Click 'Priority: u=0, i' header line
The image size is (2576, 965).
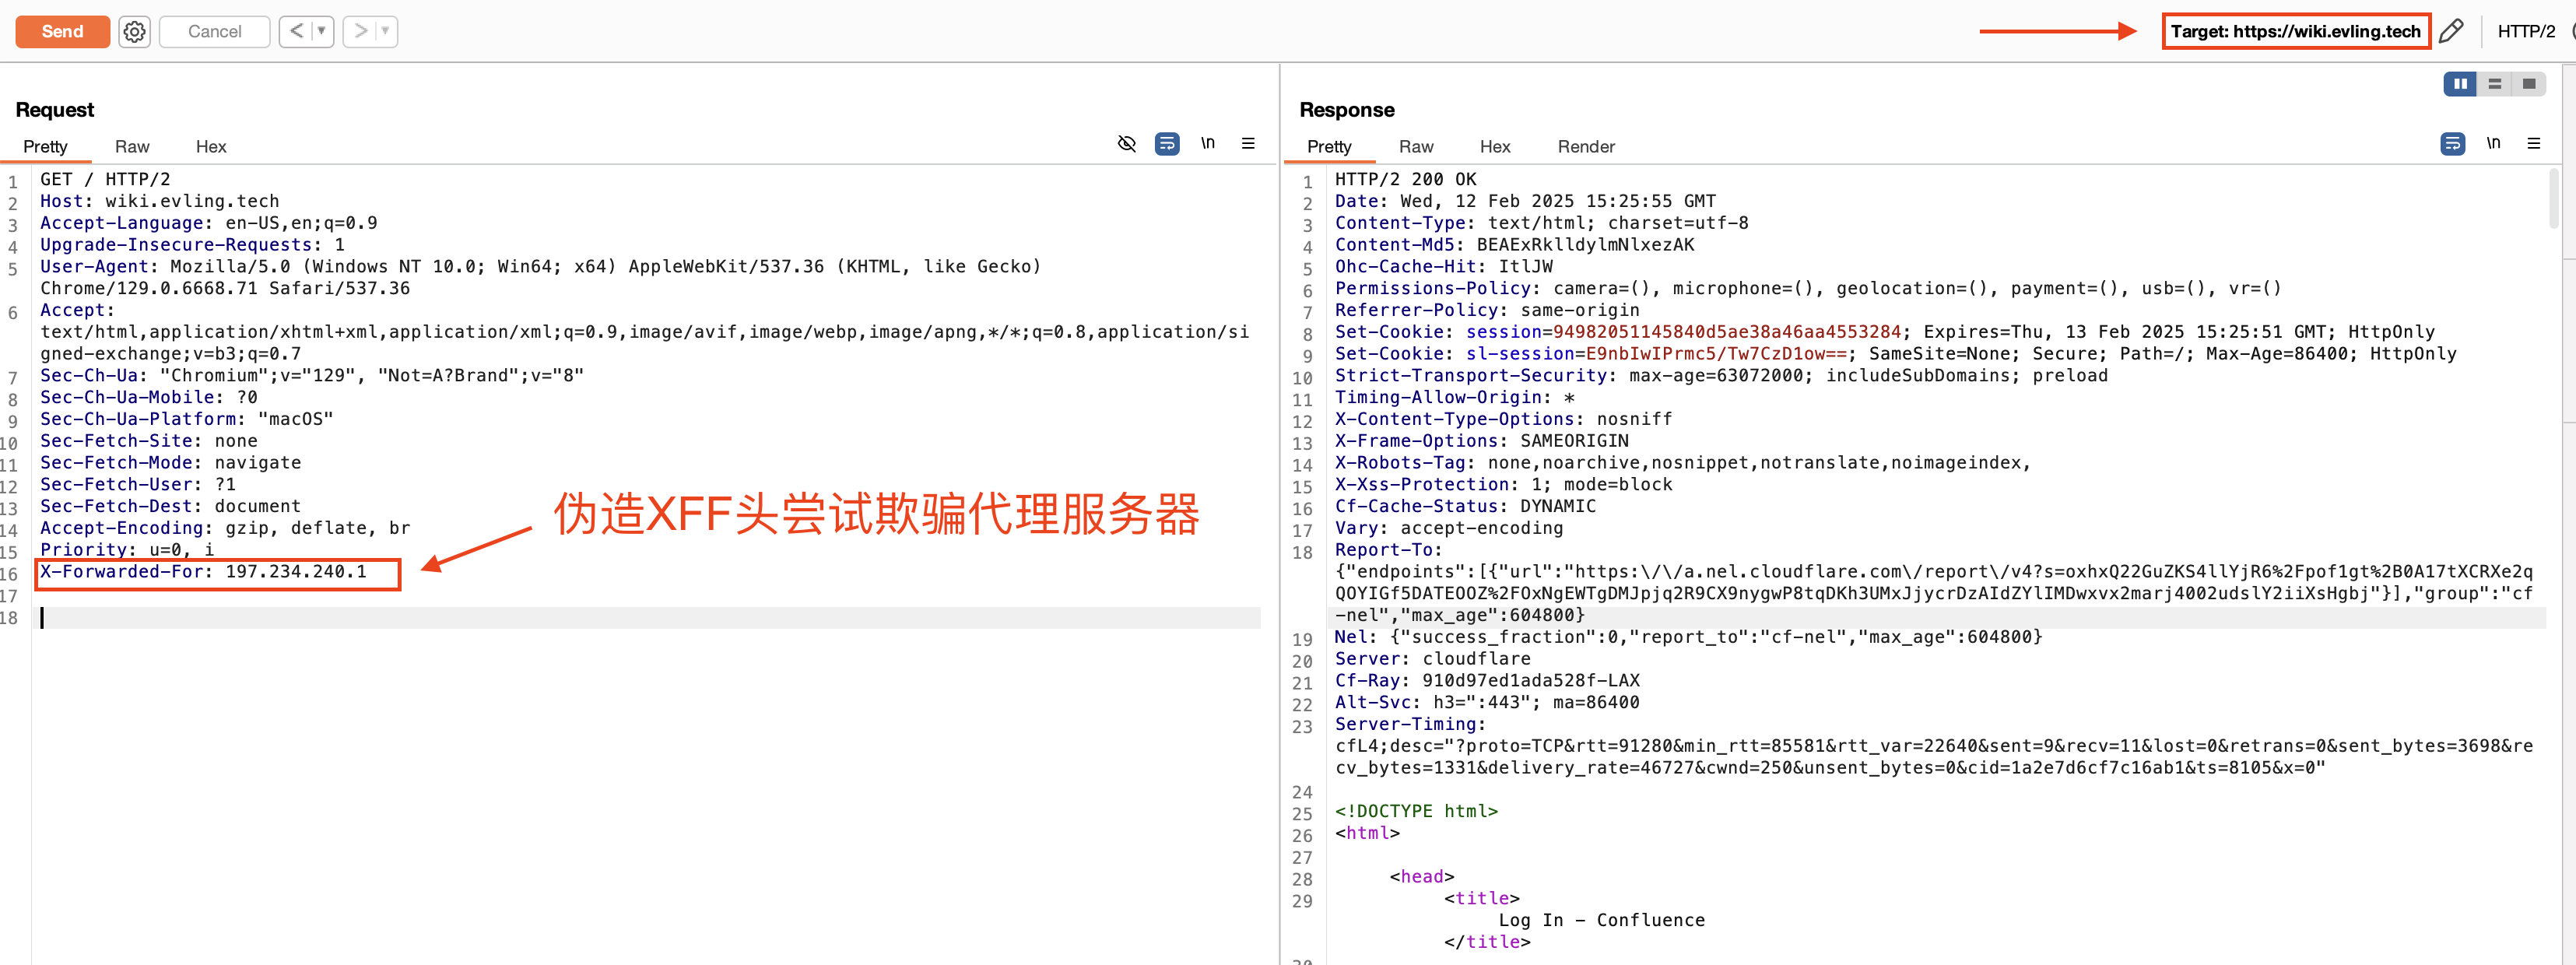127,550
